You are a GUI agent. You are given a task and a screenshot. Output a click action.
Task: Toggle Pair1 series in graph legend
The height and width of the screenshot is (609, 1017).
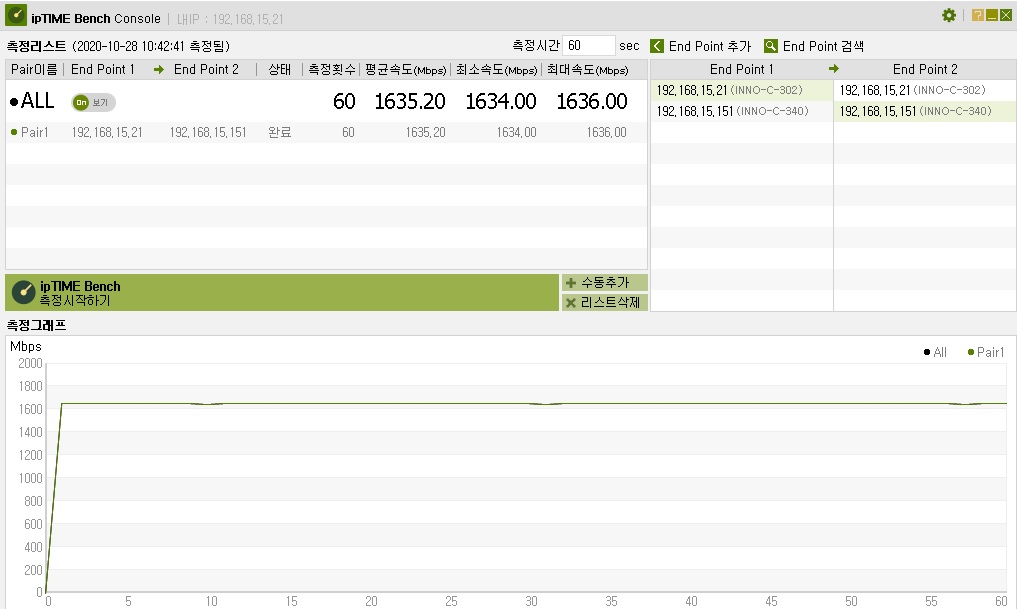coord(985,352)
